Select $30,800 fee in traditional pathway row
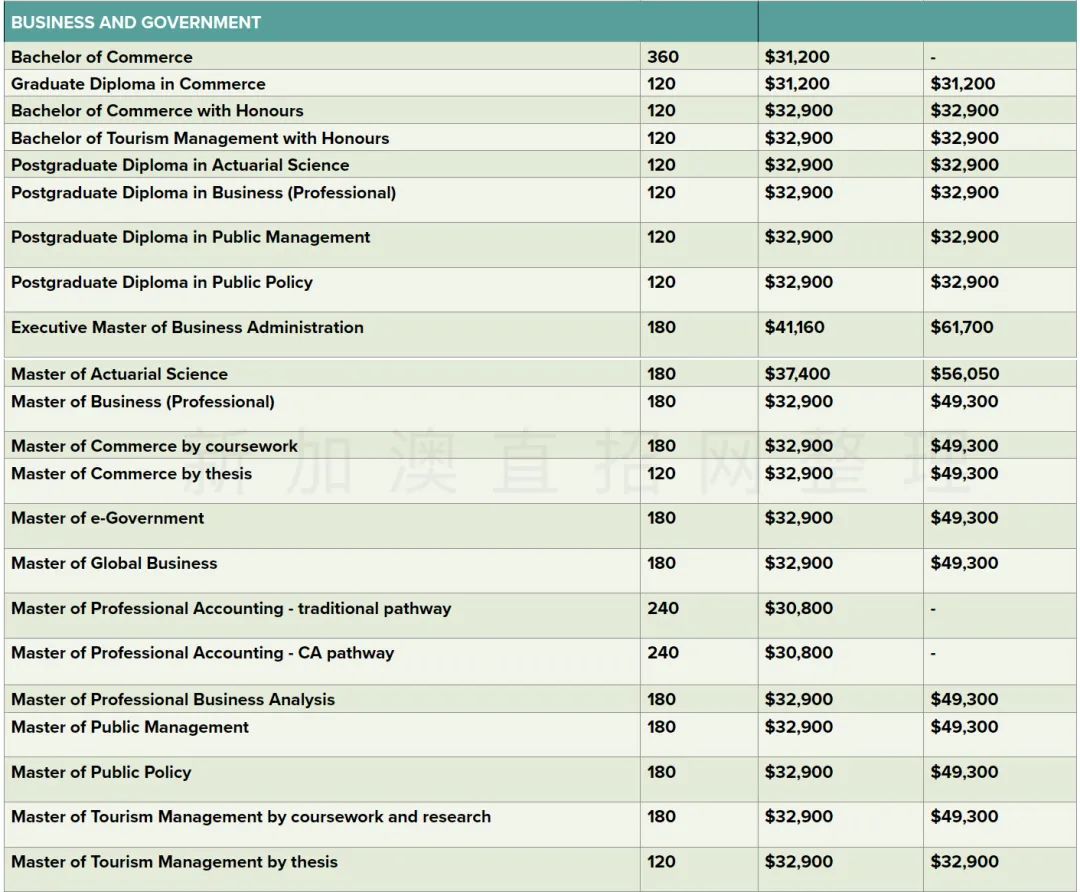 coord(798,608)
